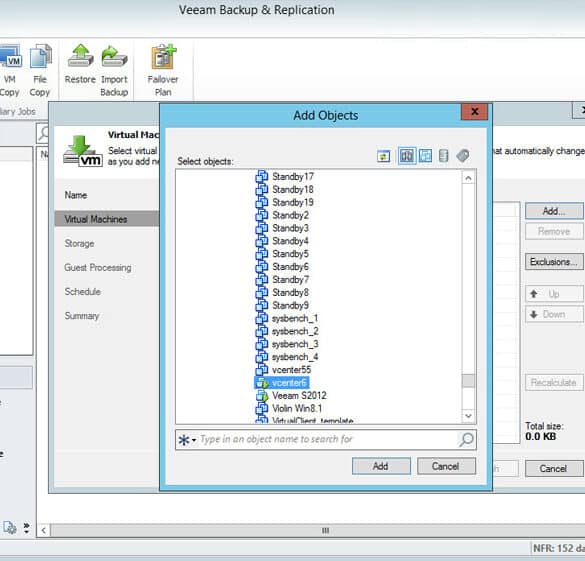Click the VM icon beside sysbench_1

pyautogui.click(x=262, y=318)
